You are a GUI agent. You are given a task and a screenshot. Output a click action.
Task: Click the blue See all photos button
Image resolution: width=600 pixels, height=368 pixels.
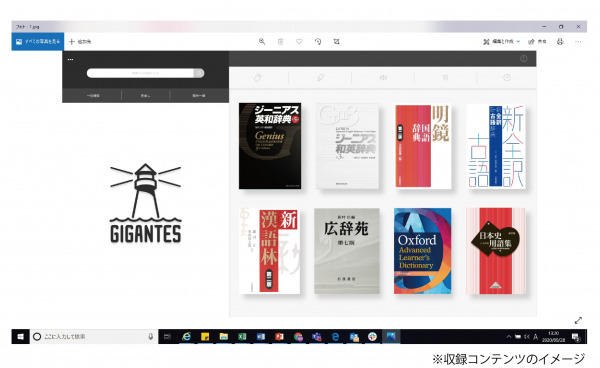tap(38, 41)
